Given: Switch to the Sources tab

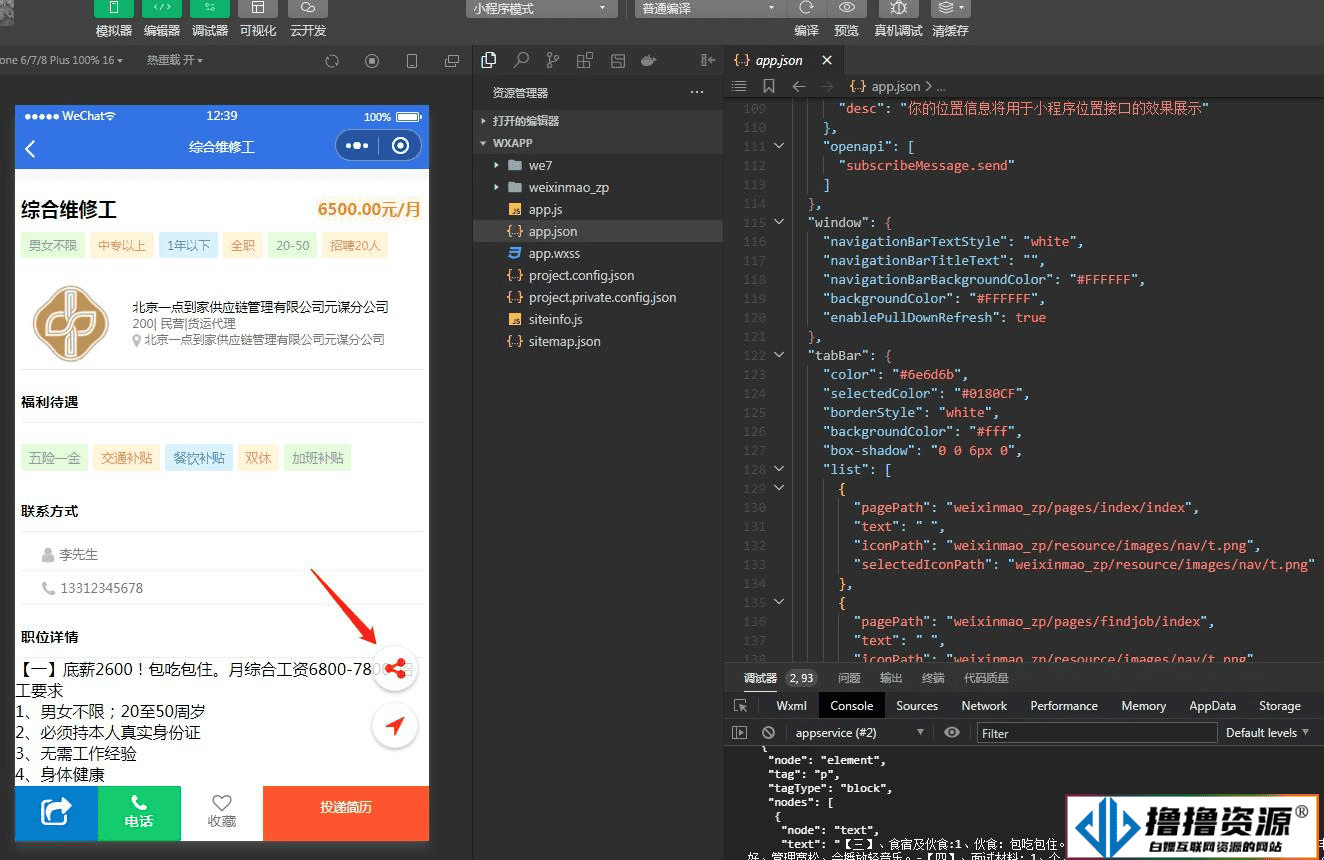Looking at the screenshot, I should [x=917, y=705].
